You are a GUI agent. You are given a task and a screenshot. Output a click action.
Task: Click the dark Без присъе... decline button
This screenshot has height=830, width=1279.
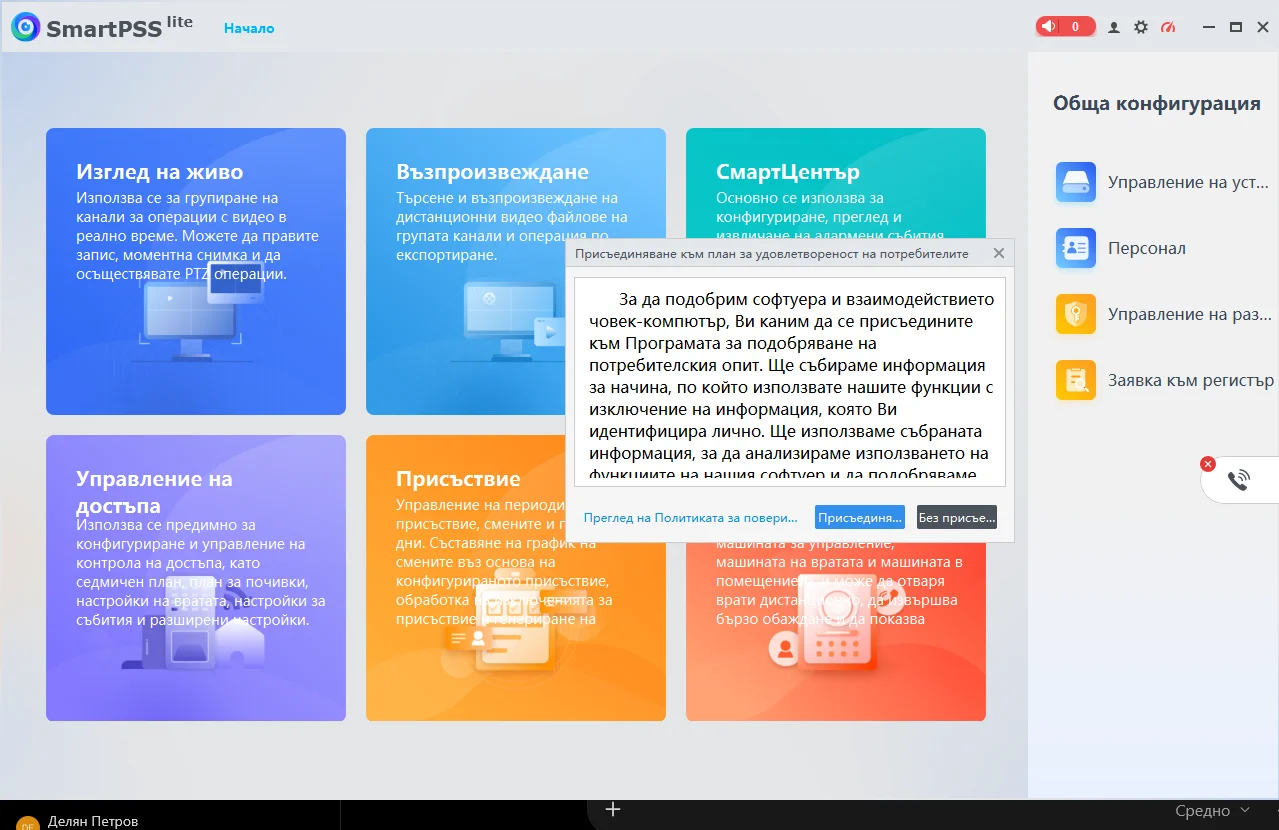tap(957, 517)
